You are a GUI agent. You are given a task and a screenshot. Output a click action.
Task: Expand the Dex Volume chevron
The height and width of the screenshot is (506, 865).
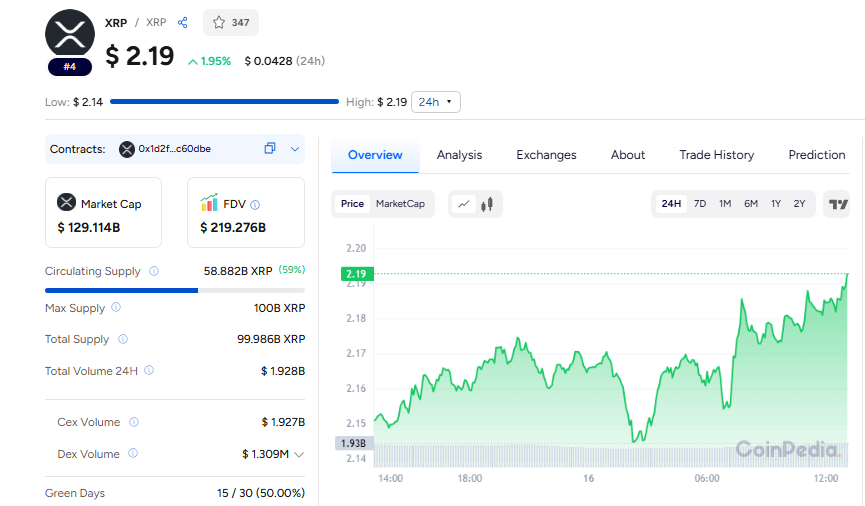point(299,455)
